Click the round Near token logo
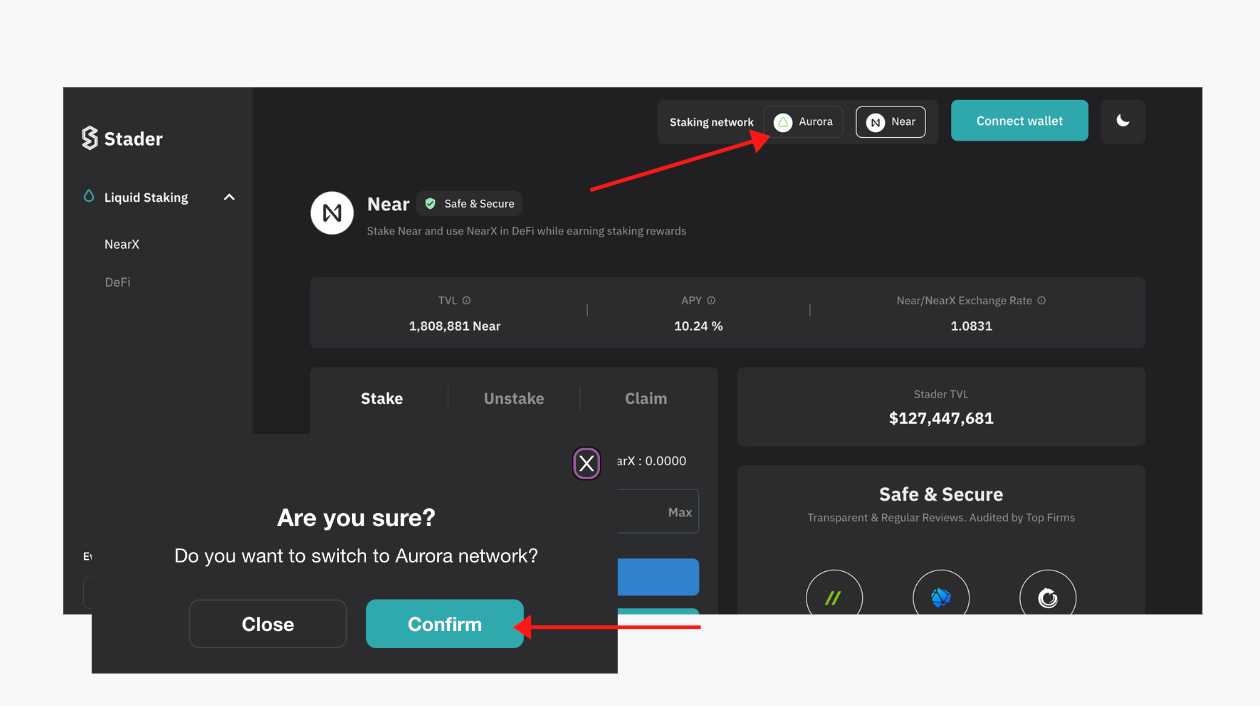Screen dimensions: 1260x706 click(332, 213)
